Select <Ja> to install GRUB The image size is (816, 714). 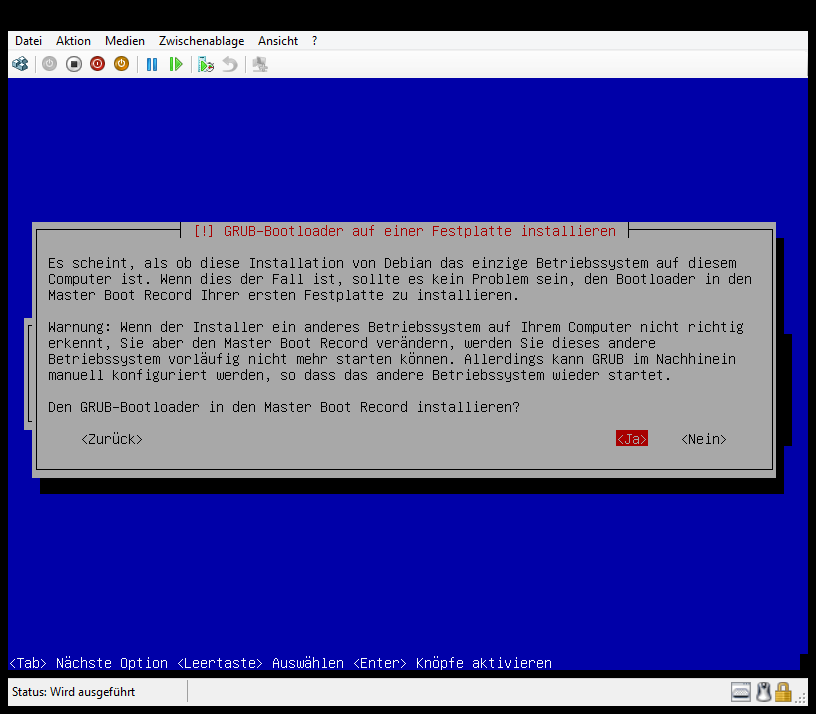point(632,439)
